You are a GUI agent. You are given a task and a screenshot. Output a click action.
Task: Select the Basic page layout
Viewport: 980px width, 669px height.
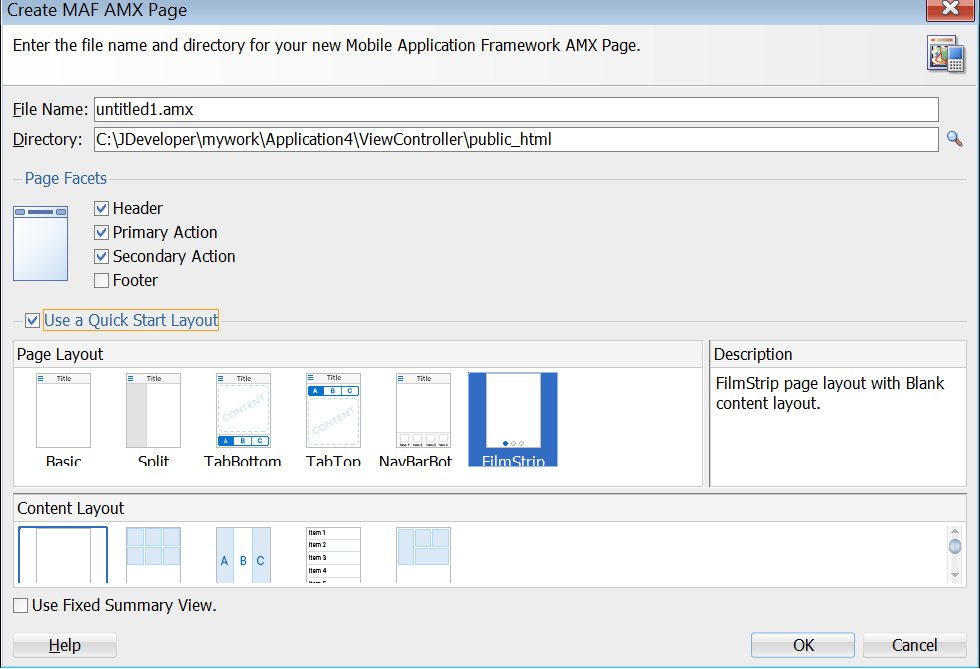[63, 420]
